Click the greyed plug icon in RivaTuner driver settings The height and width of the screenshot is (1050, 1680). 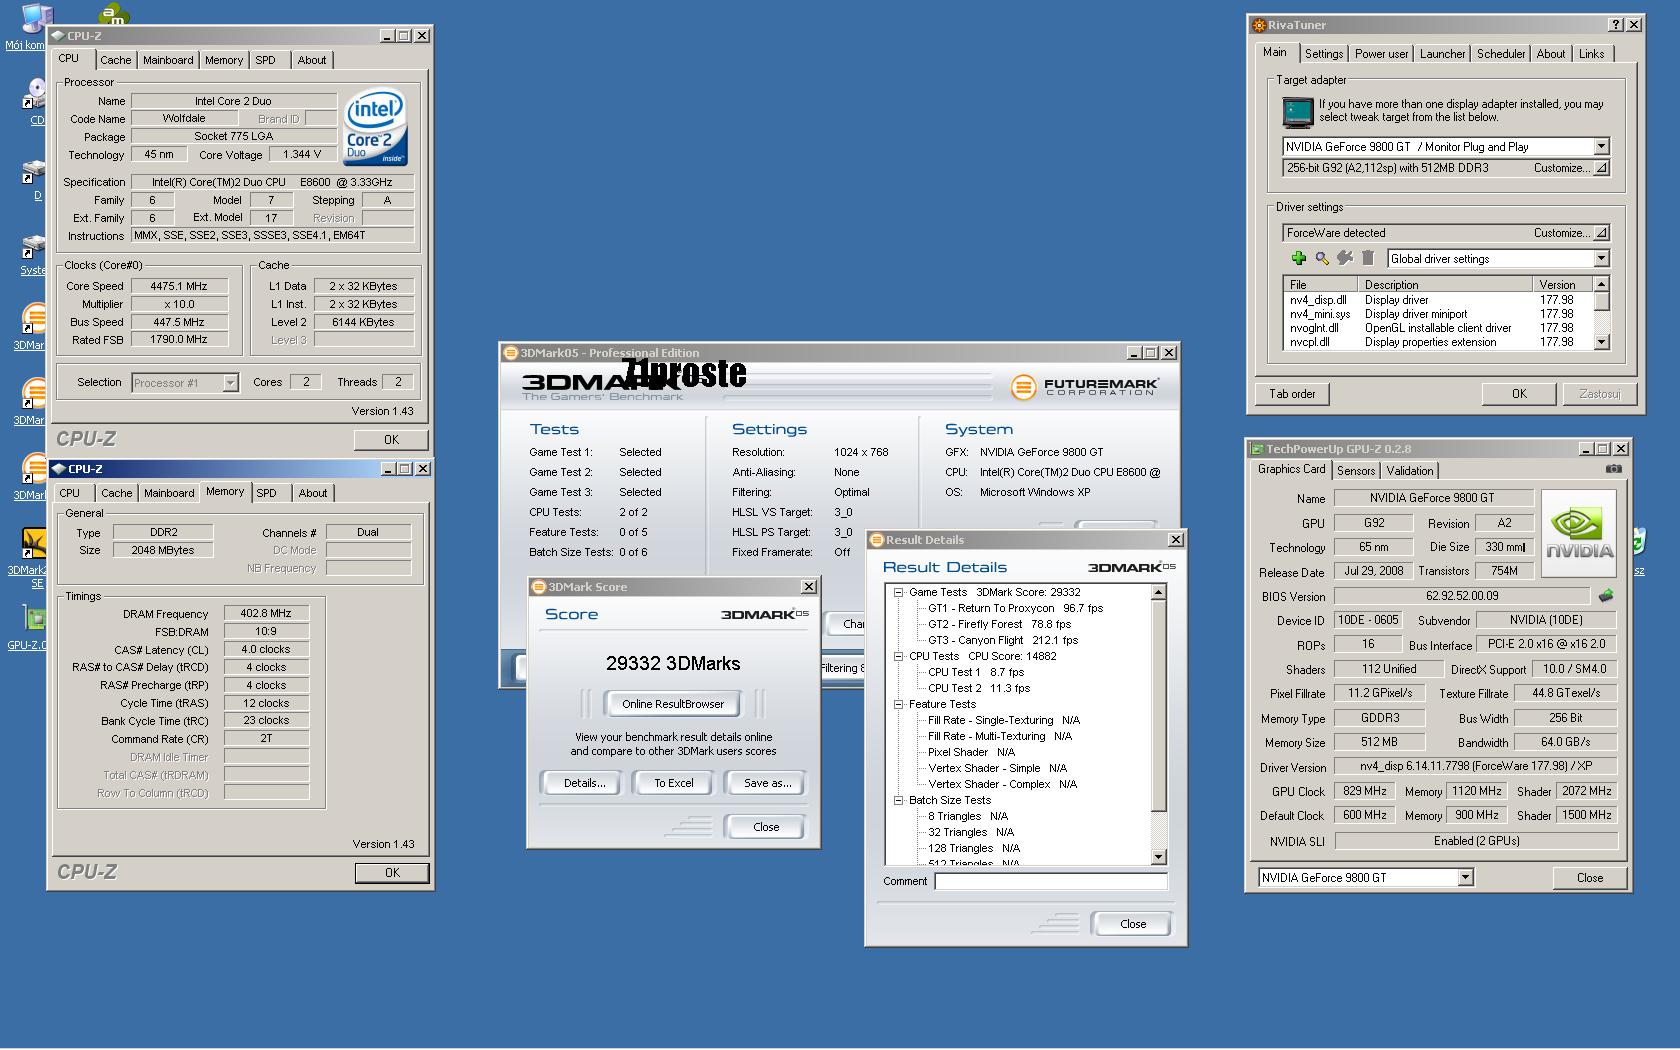(x=1345, y=258)
